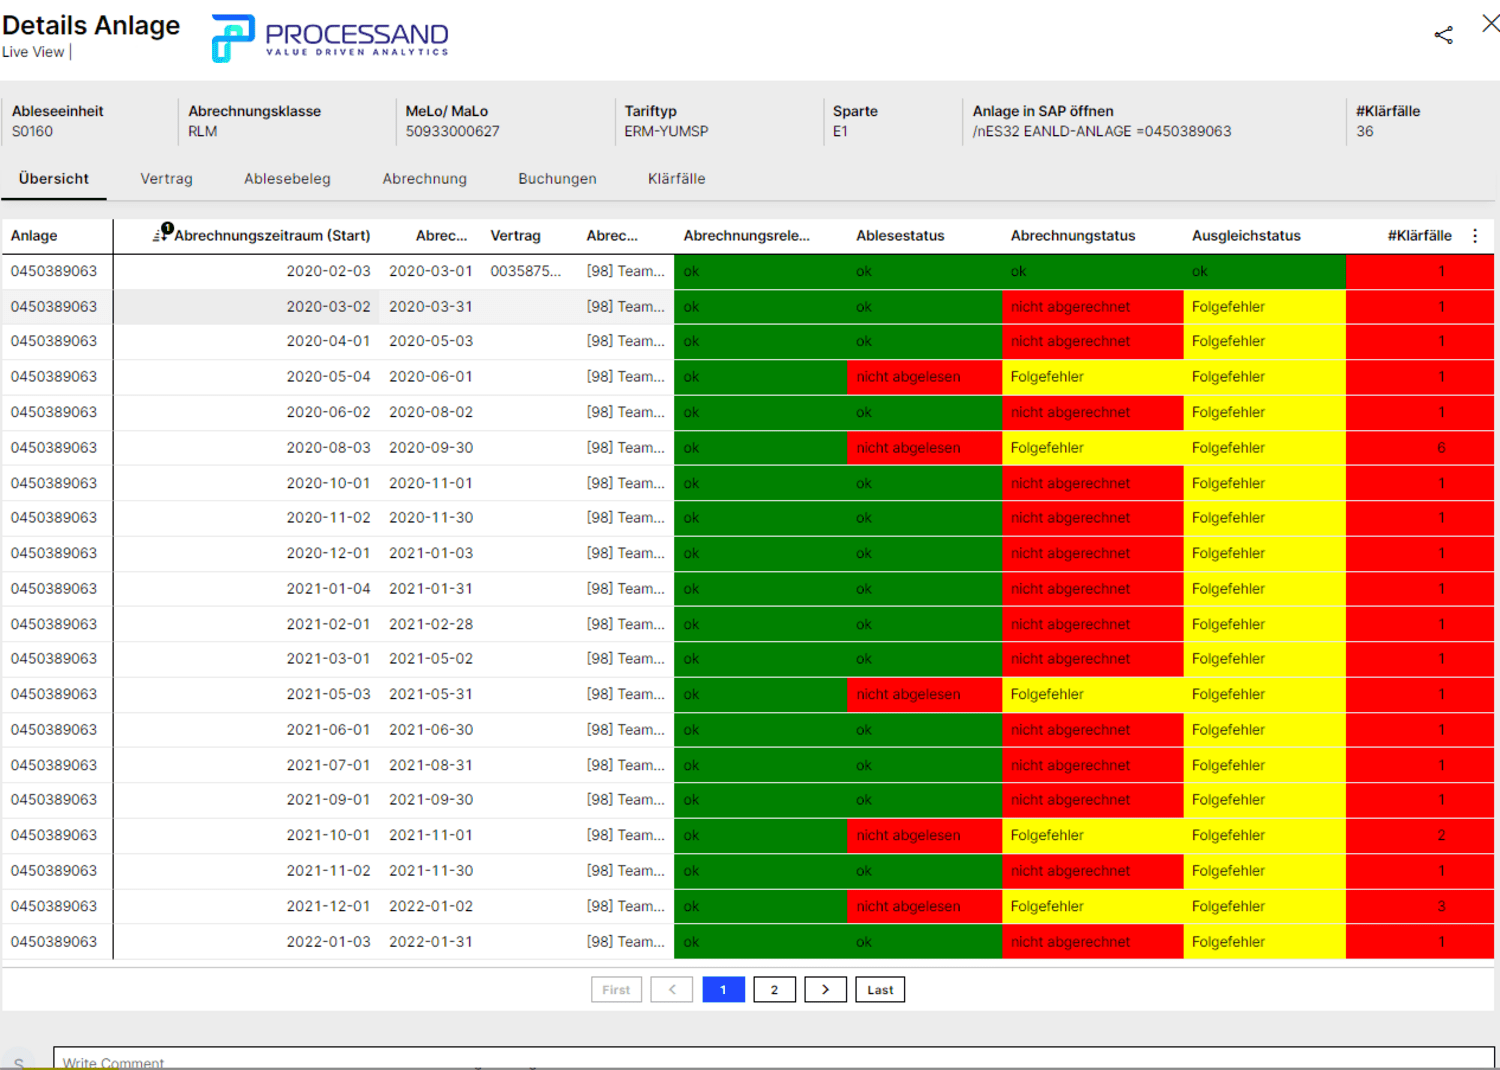
Task: Go to previous page using the arrow icon
Action: tap(671, 989)
